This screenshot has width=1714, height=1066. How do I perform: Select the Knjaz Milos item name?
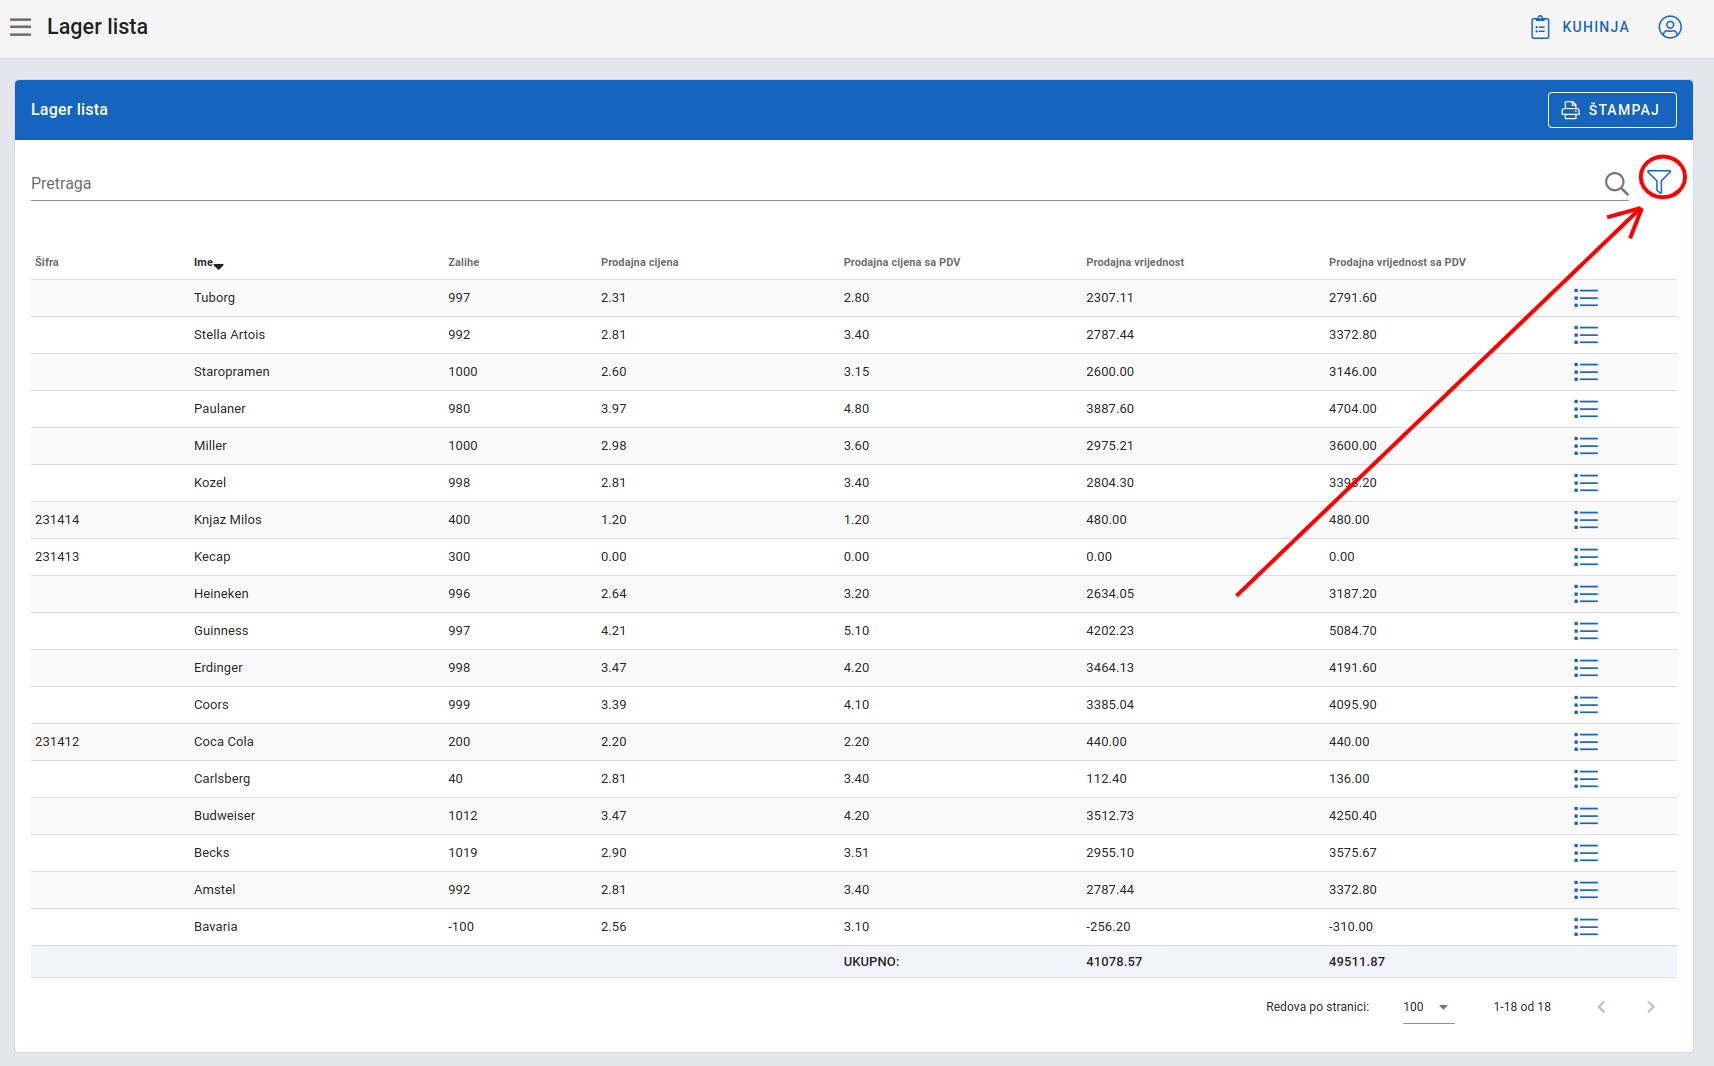pyautogui.click(x=228, y=520)
